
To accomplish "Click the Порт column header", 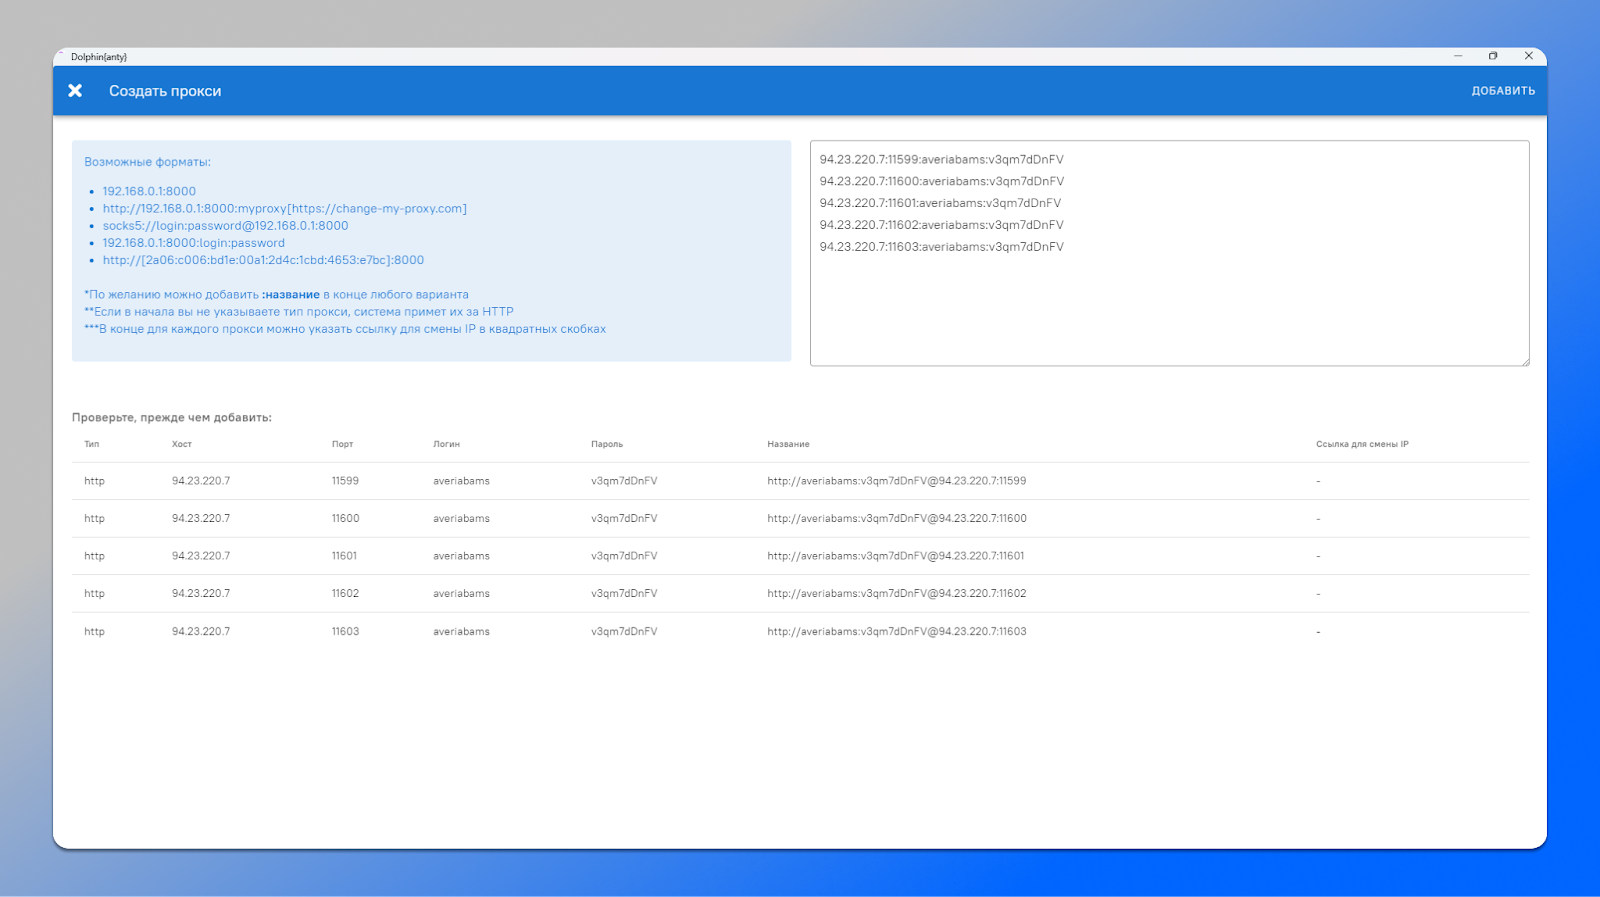I will pos(343,444).
